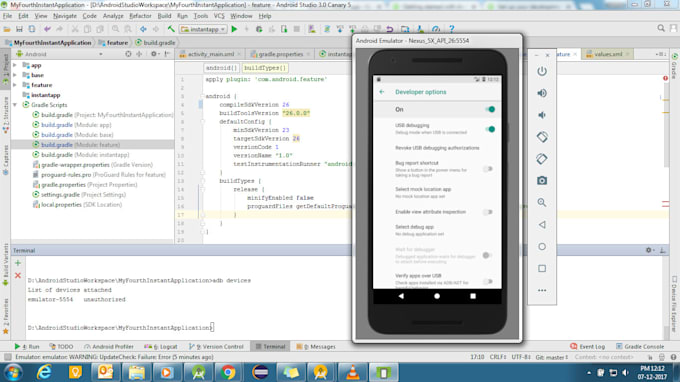The height and width of the screenshot is (382, 680).
Task: Tap Revoke USB debugging authorizations
Action: pos(437,148)
